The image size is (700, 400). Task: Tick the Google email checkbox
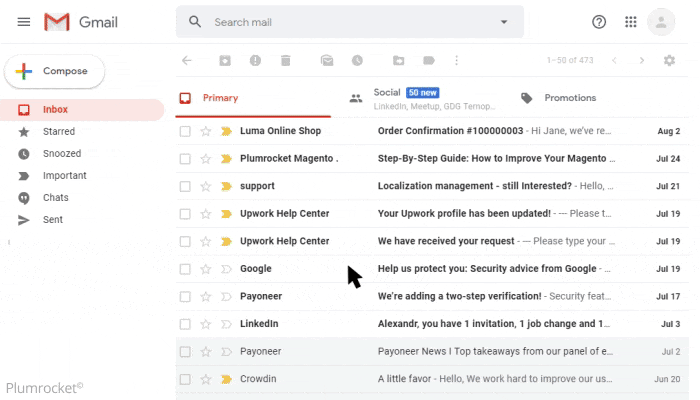185,269
